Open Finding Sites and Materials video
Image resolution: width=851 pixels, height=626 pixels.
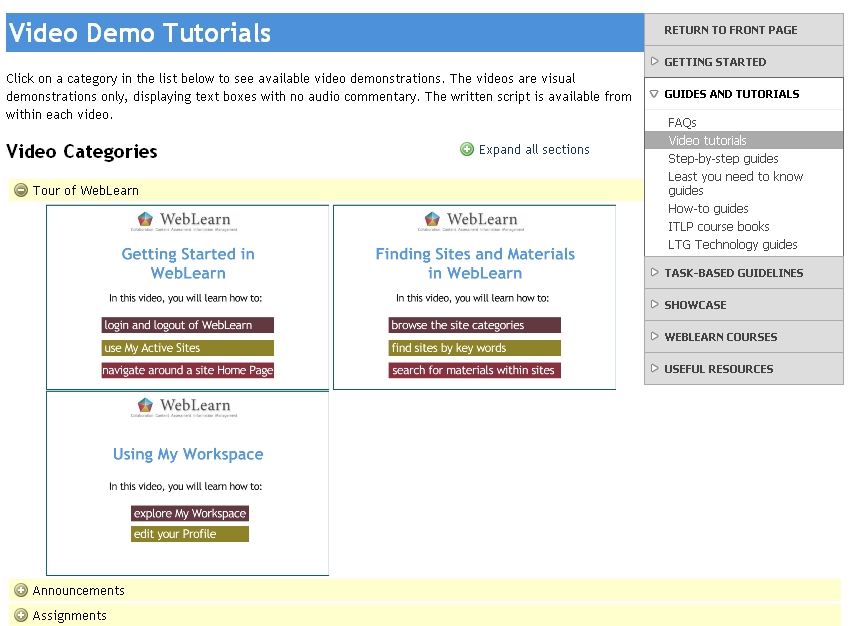click(474, 297)
